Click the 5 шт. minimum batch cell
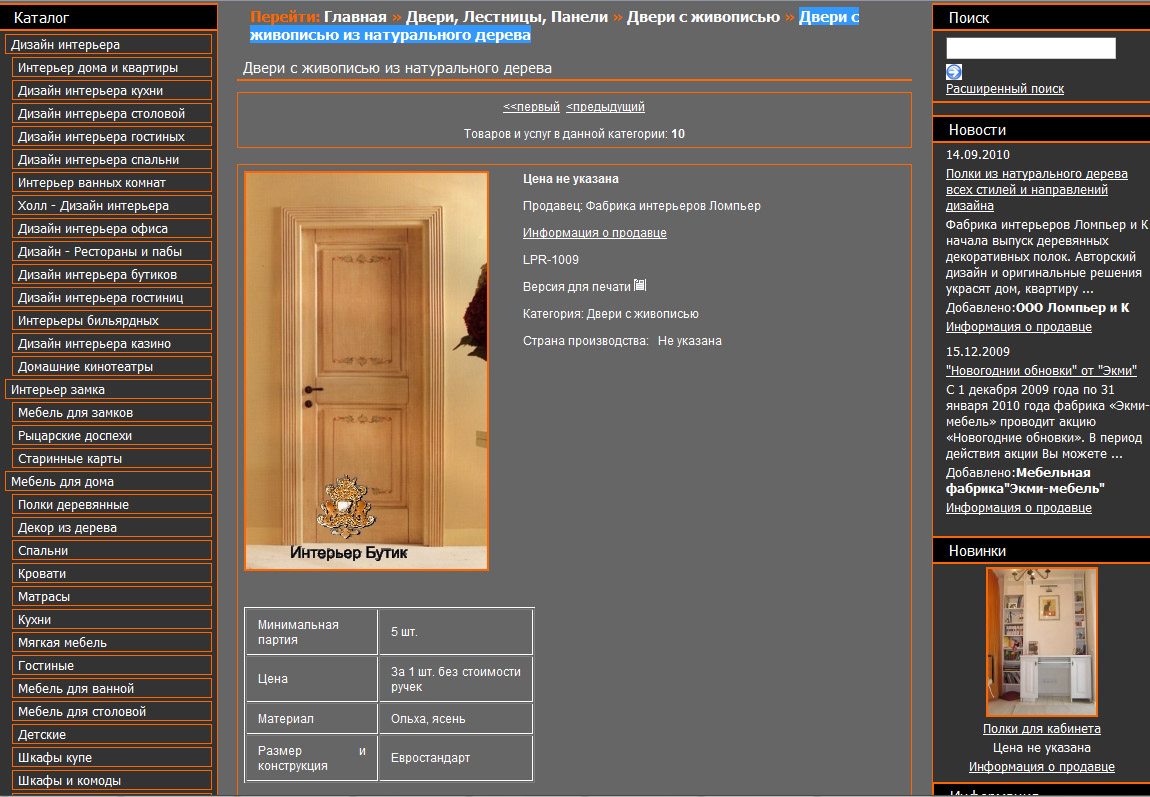 click(x=455, y=631)
